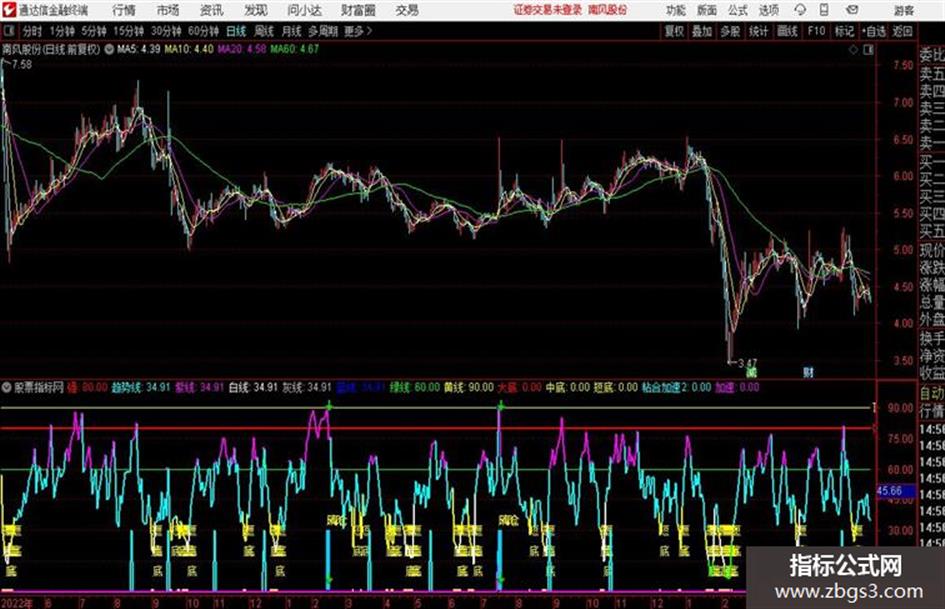Open the 市场 menu

point(168,10)
